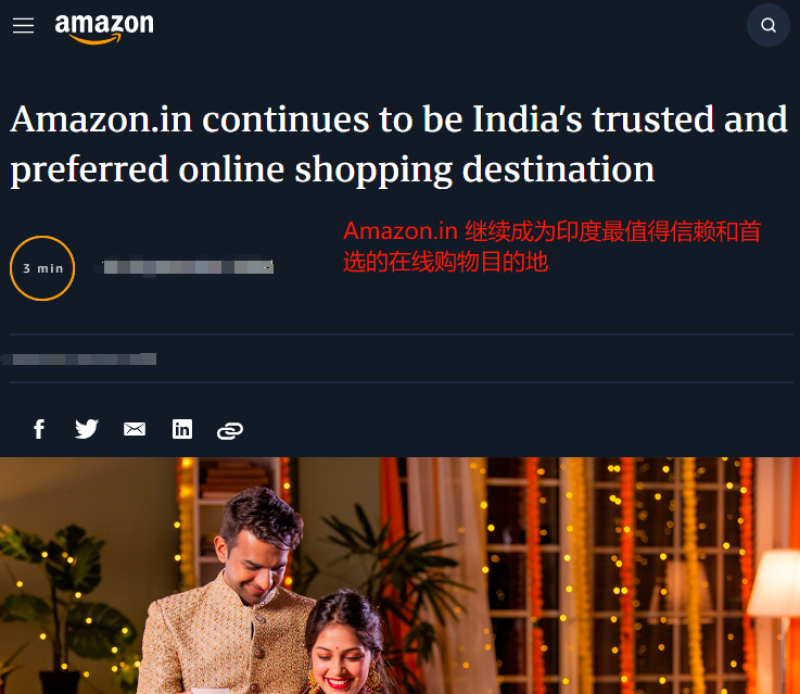Viewport: 800px width, 694px height.
Task: Open the hamburger navigation menu
Action: pos(23,26)
